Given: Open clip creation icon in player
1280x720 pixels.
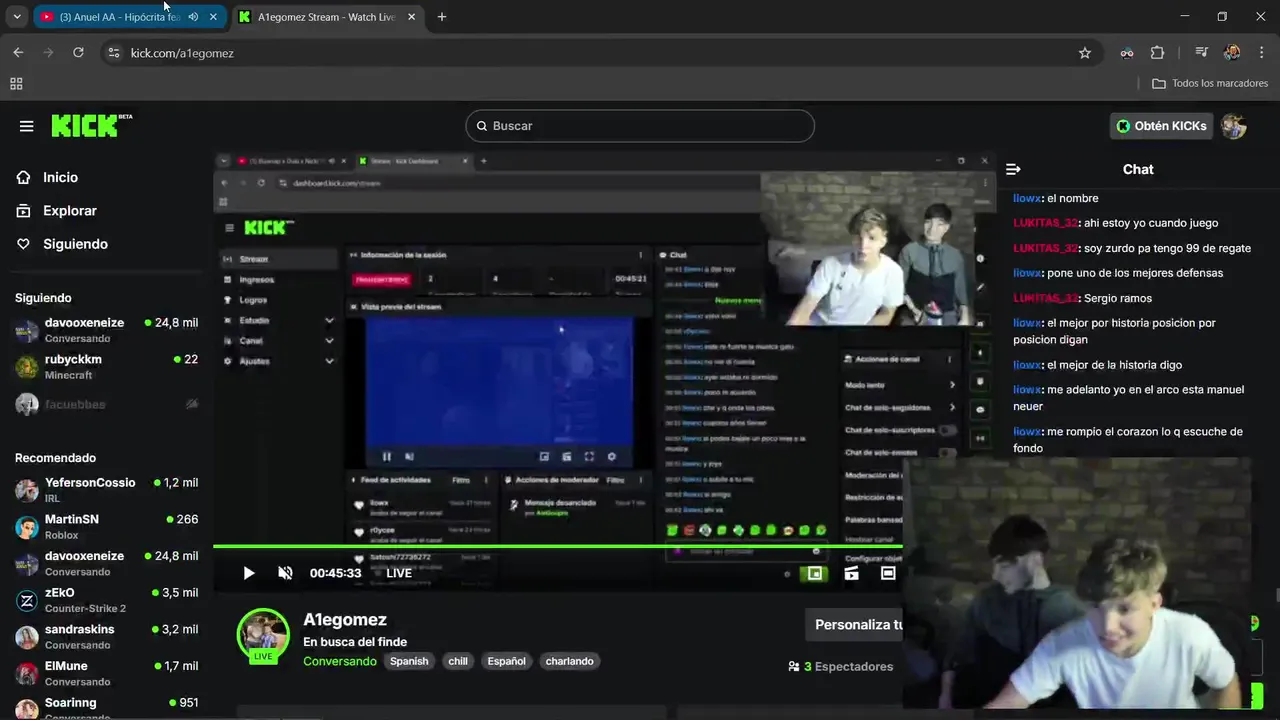Looking at the screenshot, I should pyautogui.click(x=851, y=573).
